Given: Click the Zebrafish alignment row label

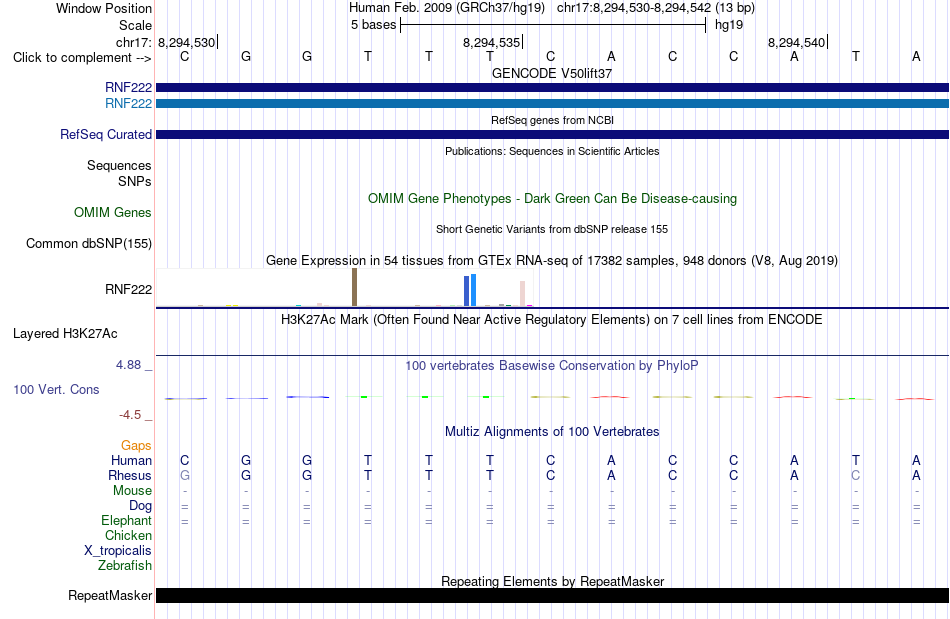Looking at the screenshot, I should click(x=125, y=565).
